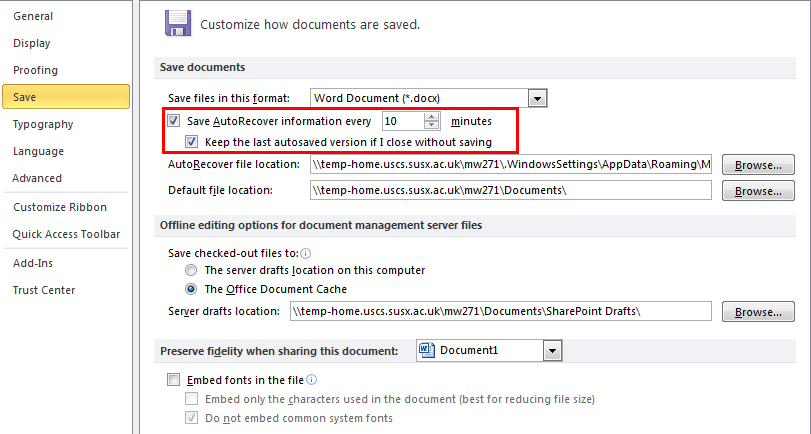Toggle Save AutoRecover information checkbox
Screen dimensions: 811x434
click(x=174, y=121)
